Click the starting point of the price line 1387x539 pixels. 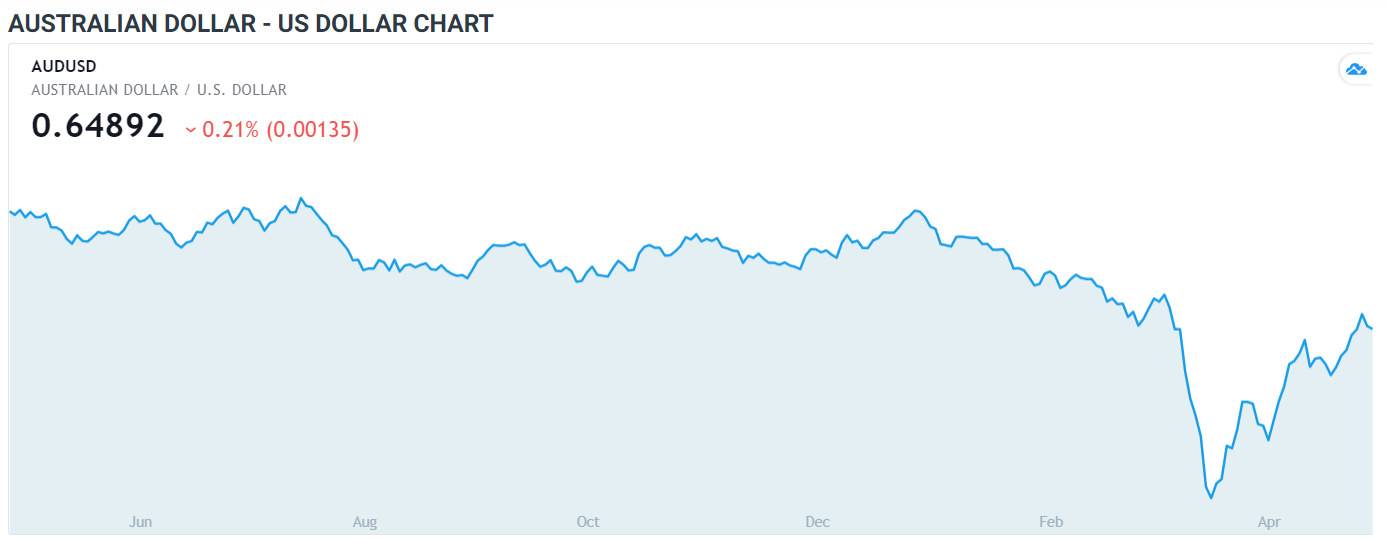coord(10,211)
